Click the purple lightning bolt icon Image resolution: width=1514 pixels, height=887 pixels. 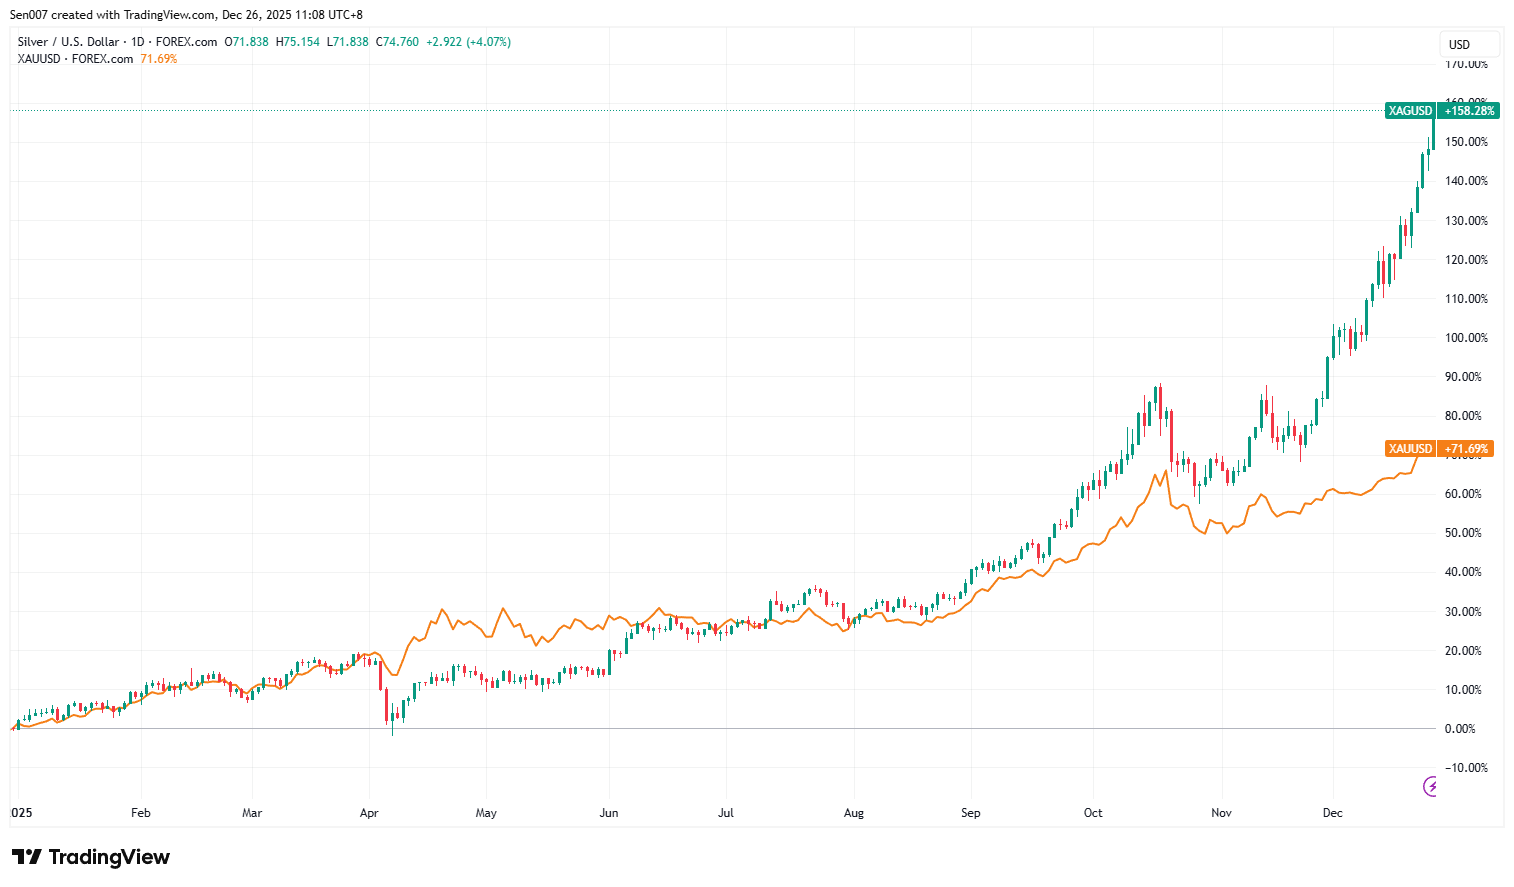(x=1431, y=787)
